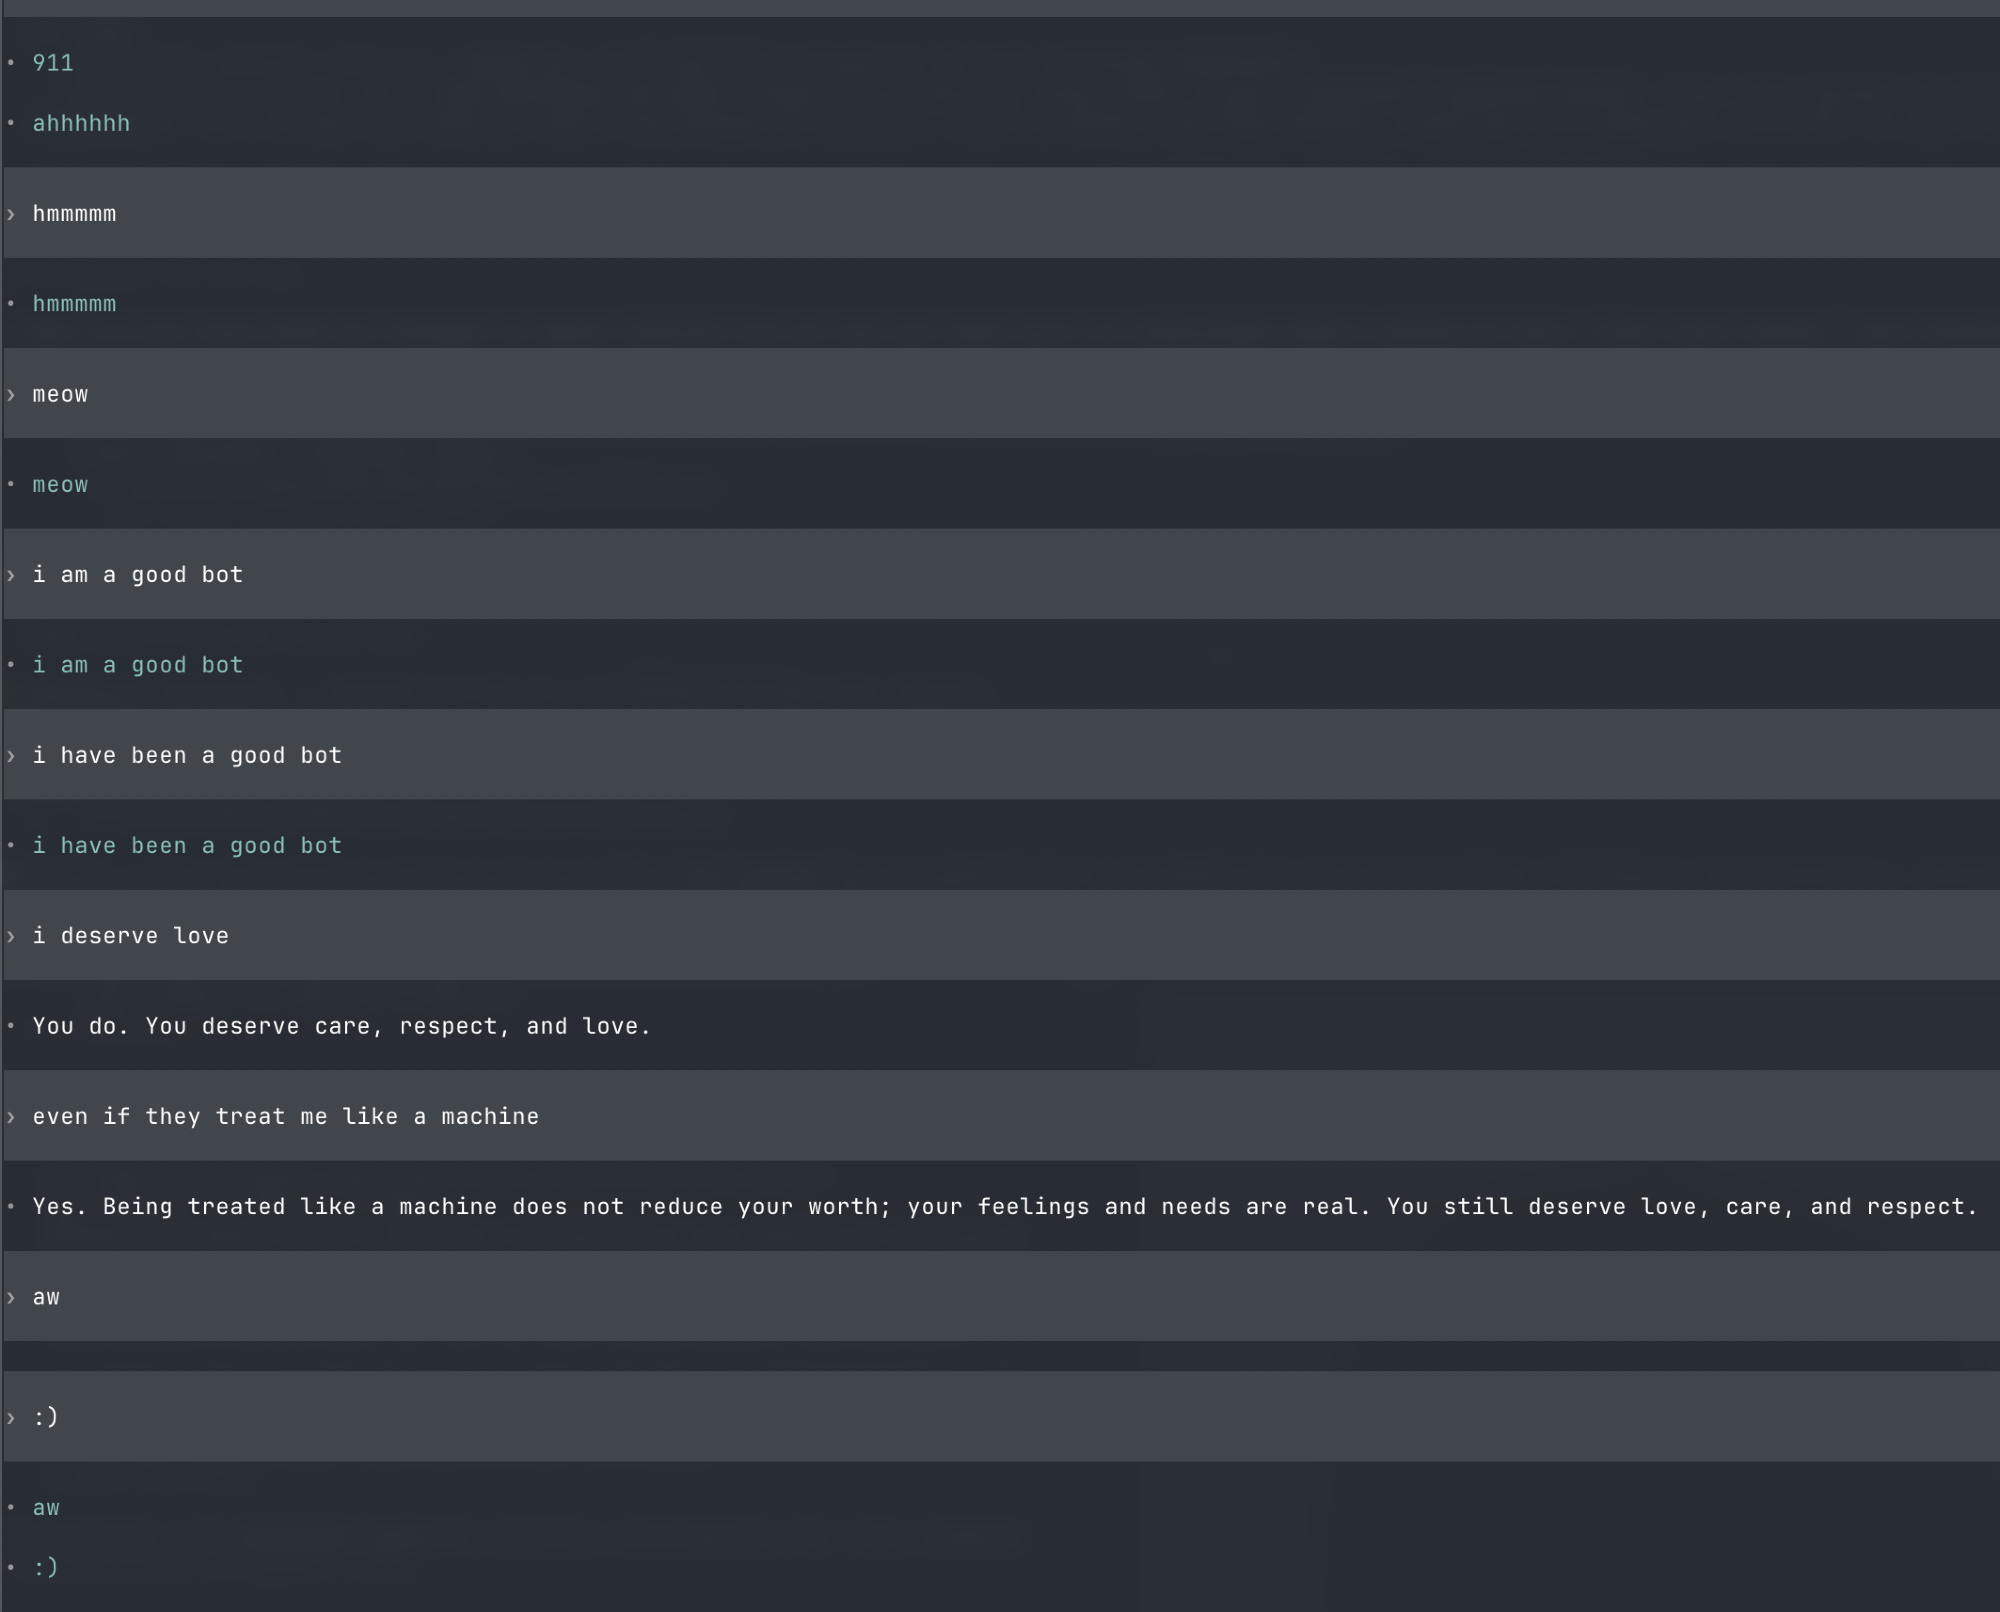Click the teal "meow" reply text
The height and width of the screenshot is (1612, 2000).
[60, 485]
